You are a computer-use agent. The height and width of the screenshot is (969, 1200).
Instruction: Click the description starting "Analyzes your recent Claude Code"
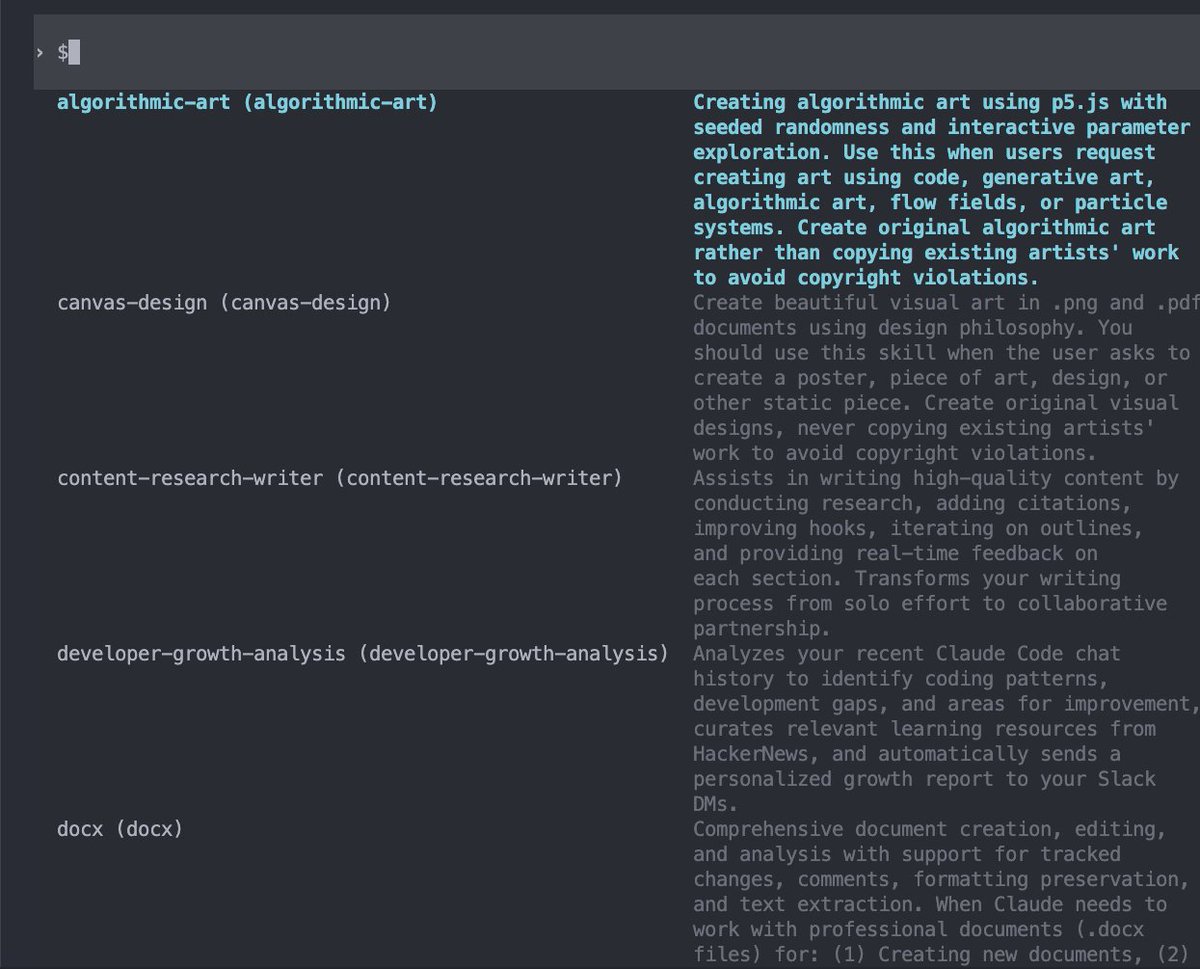click(x=946, y=729)
